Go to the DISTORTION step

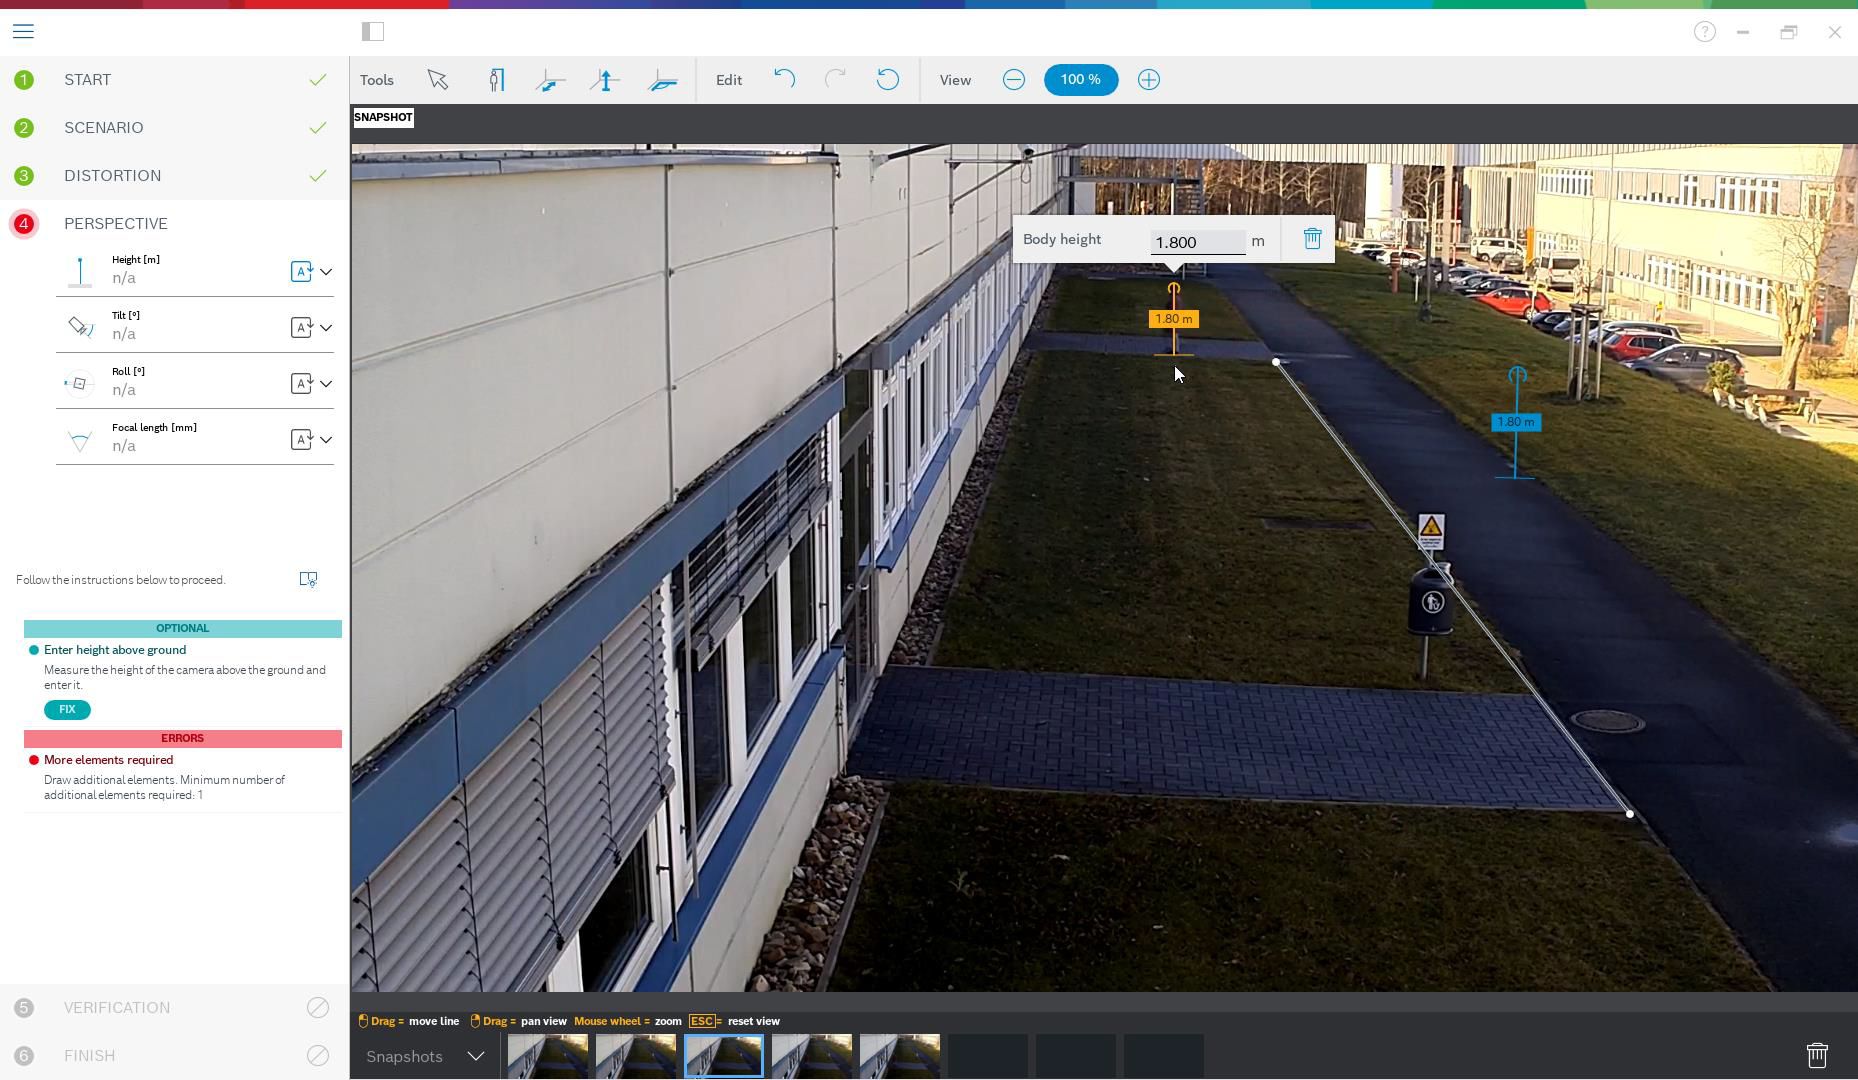112,176
